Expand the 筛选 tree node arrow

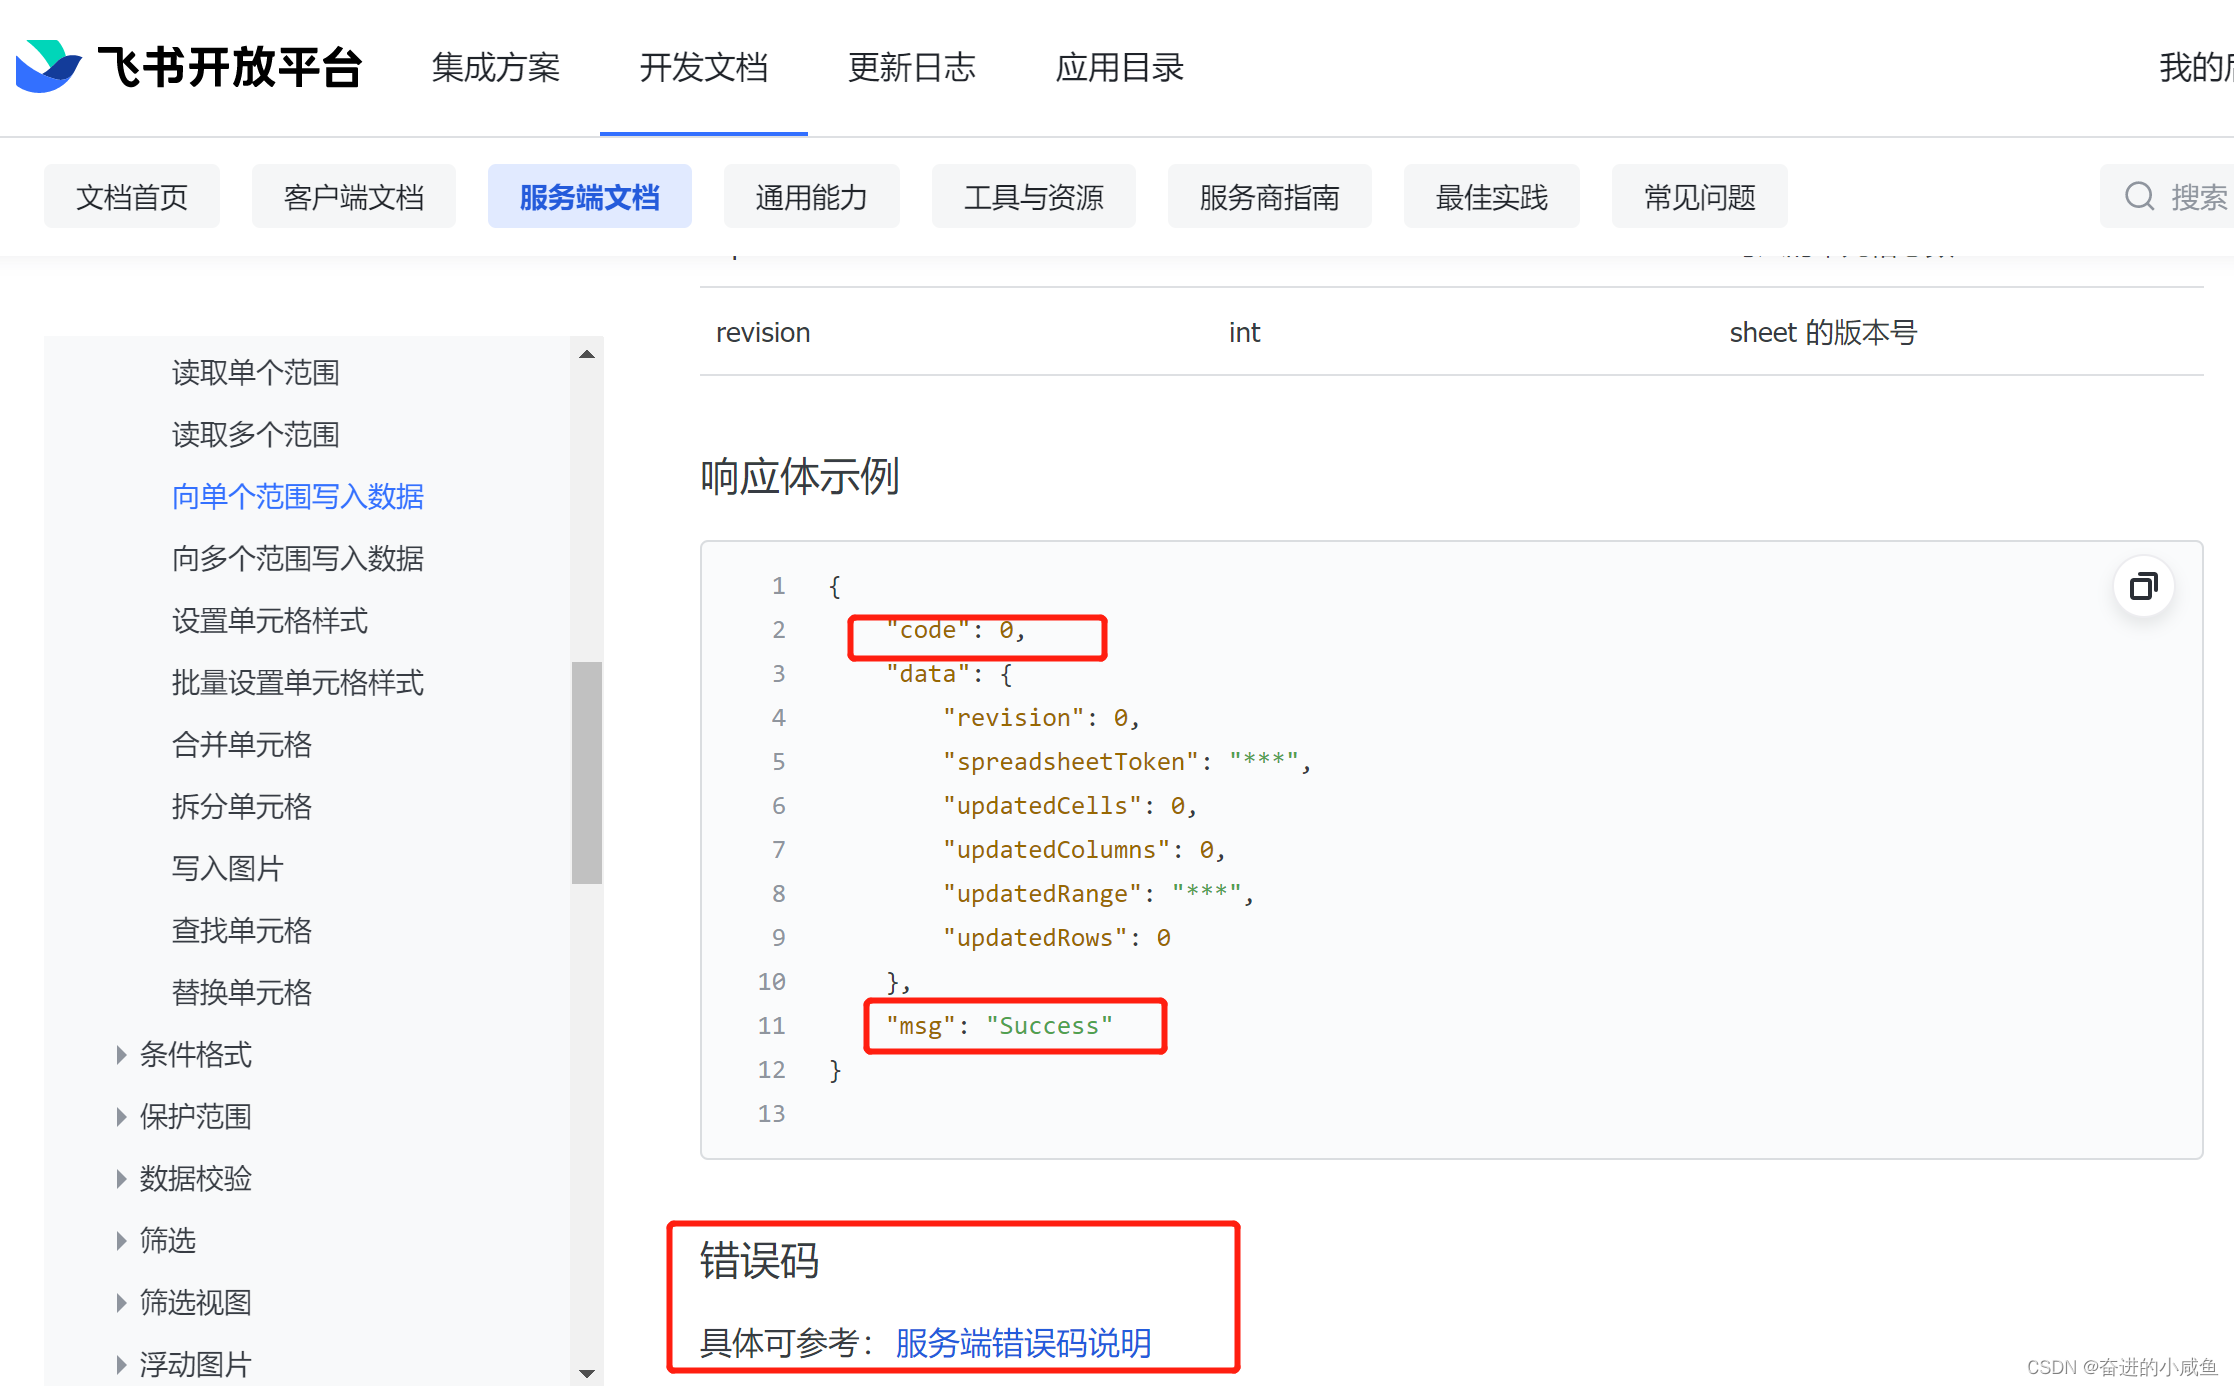click(121, 1241)
